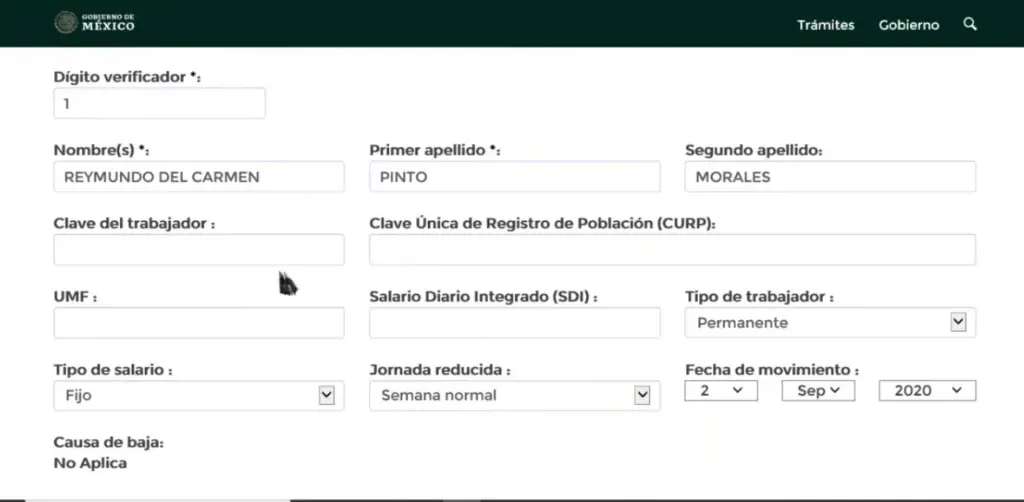Click the arrow icon of Semana normal
Screen dimensions: 1024x502
[642, 395]
